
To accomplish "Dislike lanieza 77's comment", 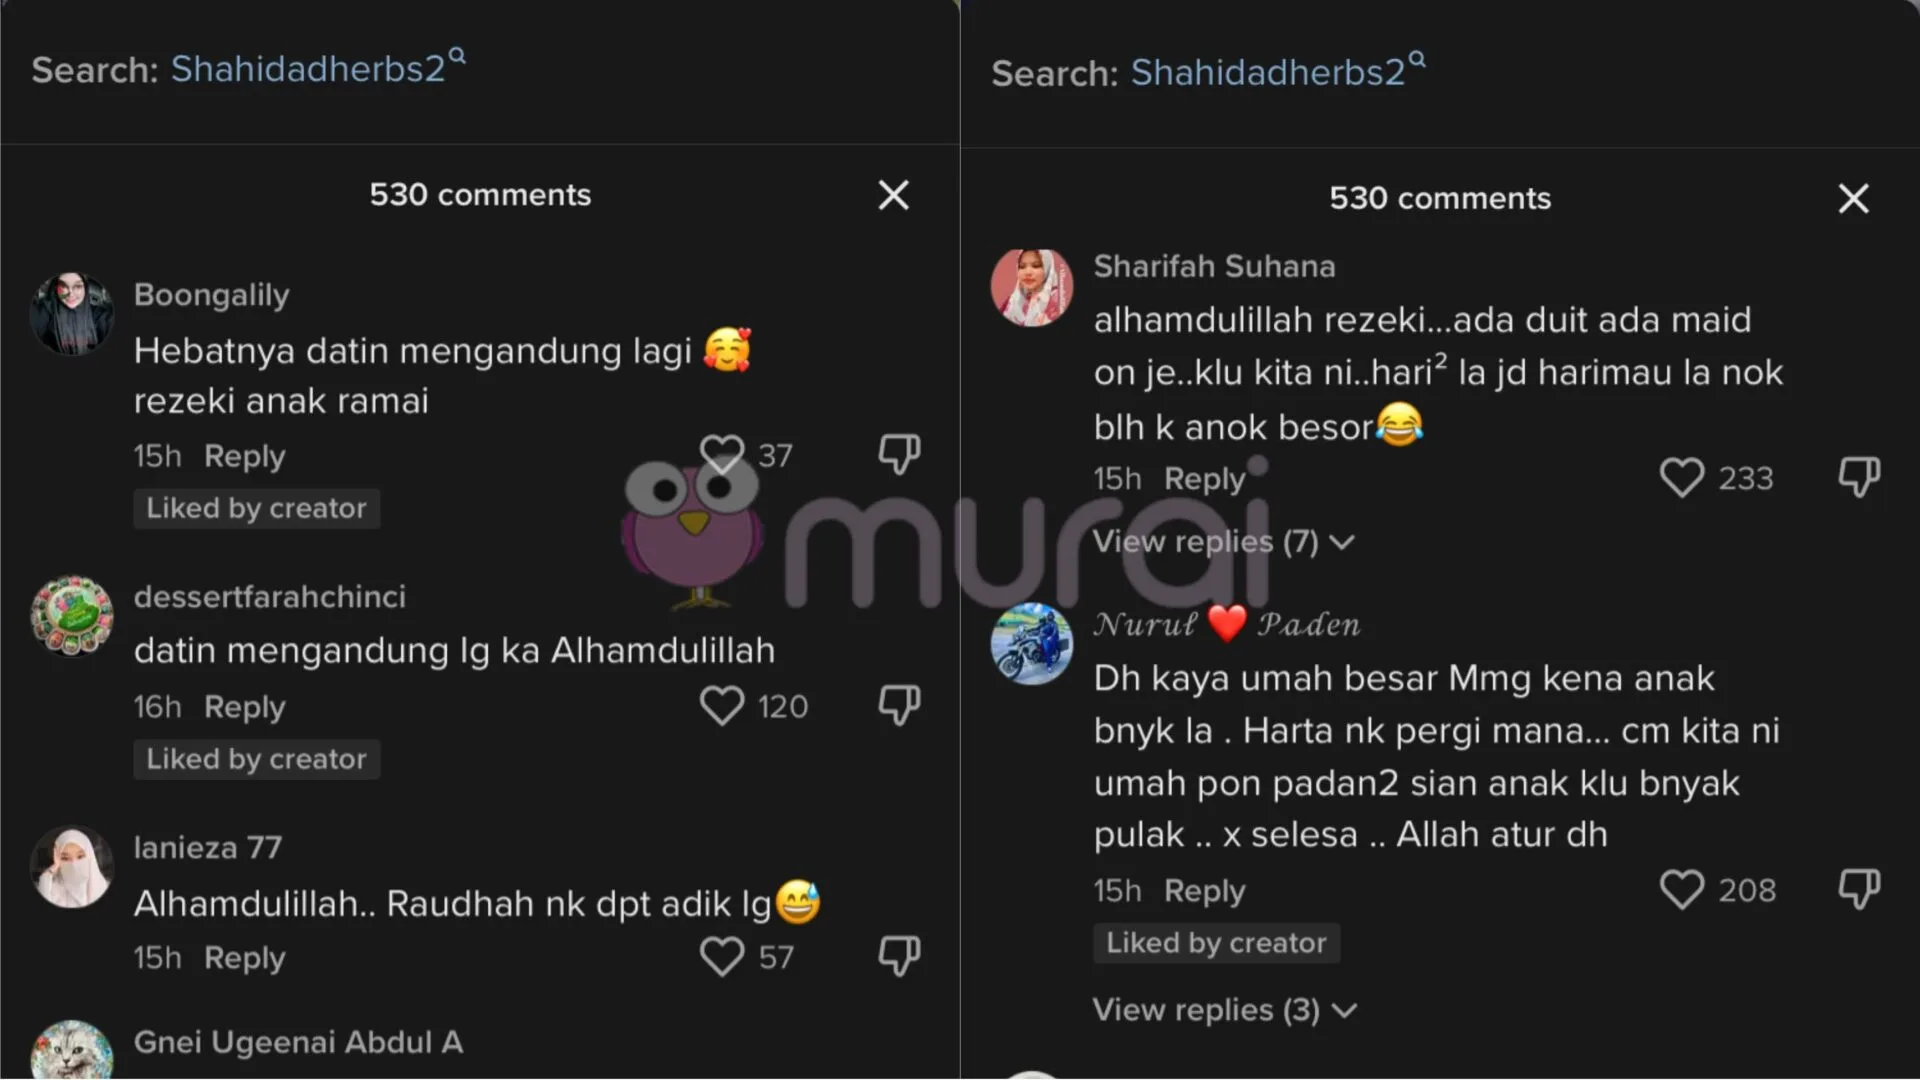I will click(x=899, y=957).
